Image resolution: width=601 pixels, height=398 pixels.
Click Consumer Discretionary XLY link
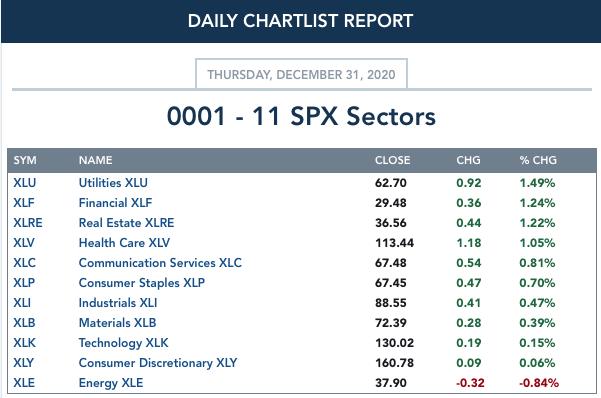pos(158,363)
